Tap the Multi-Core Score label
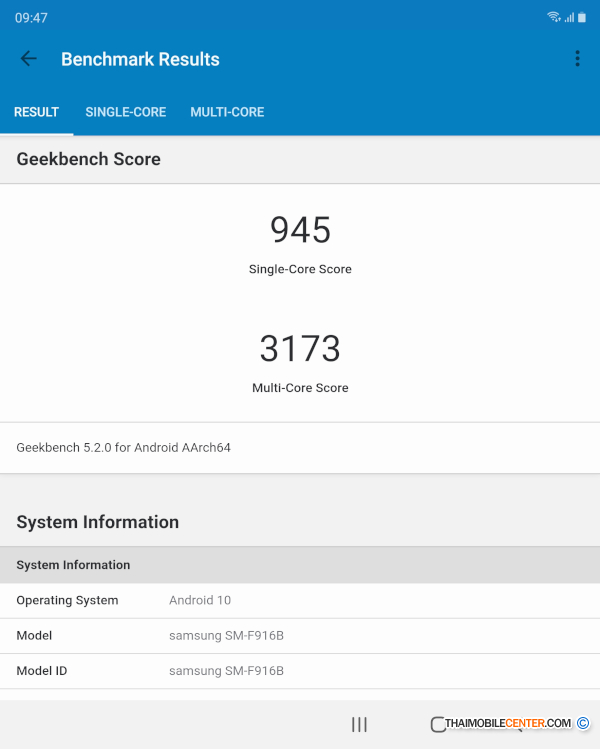 tap(300, 387)
